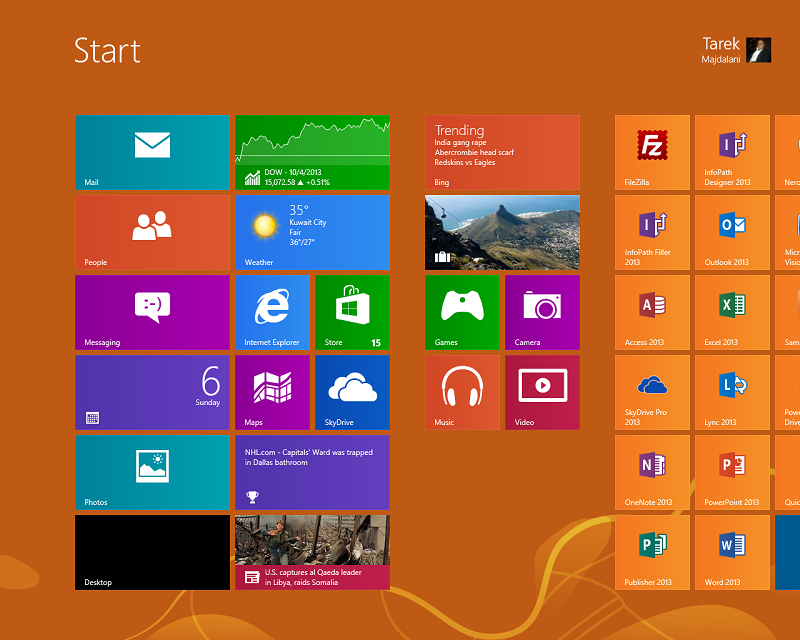Image resolution: width=800 pixels, height=640 pixels.
Task: Launch the FileZilla tile
Action: point(652,152)
